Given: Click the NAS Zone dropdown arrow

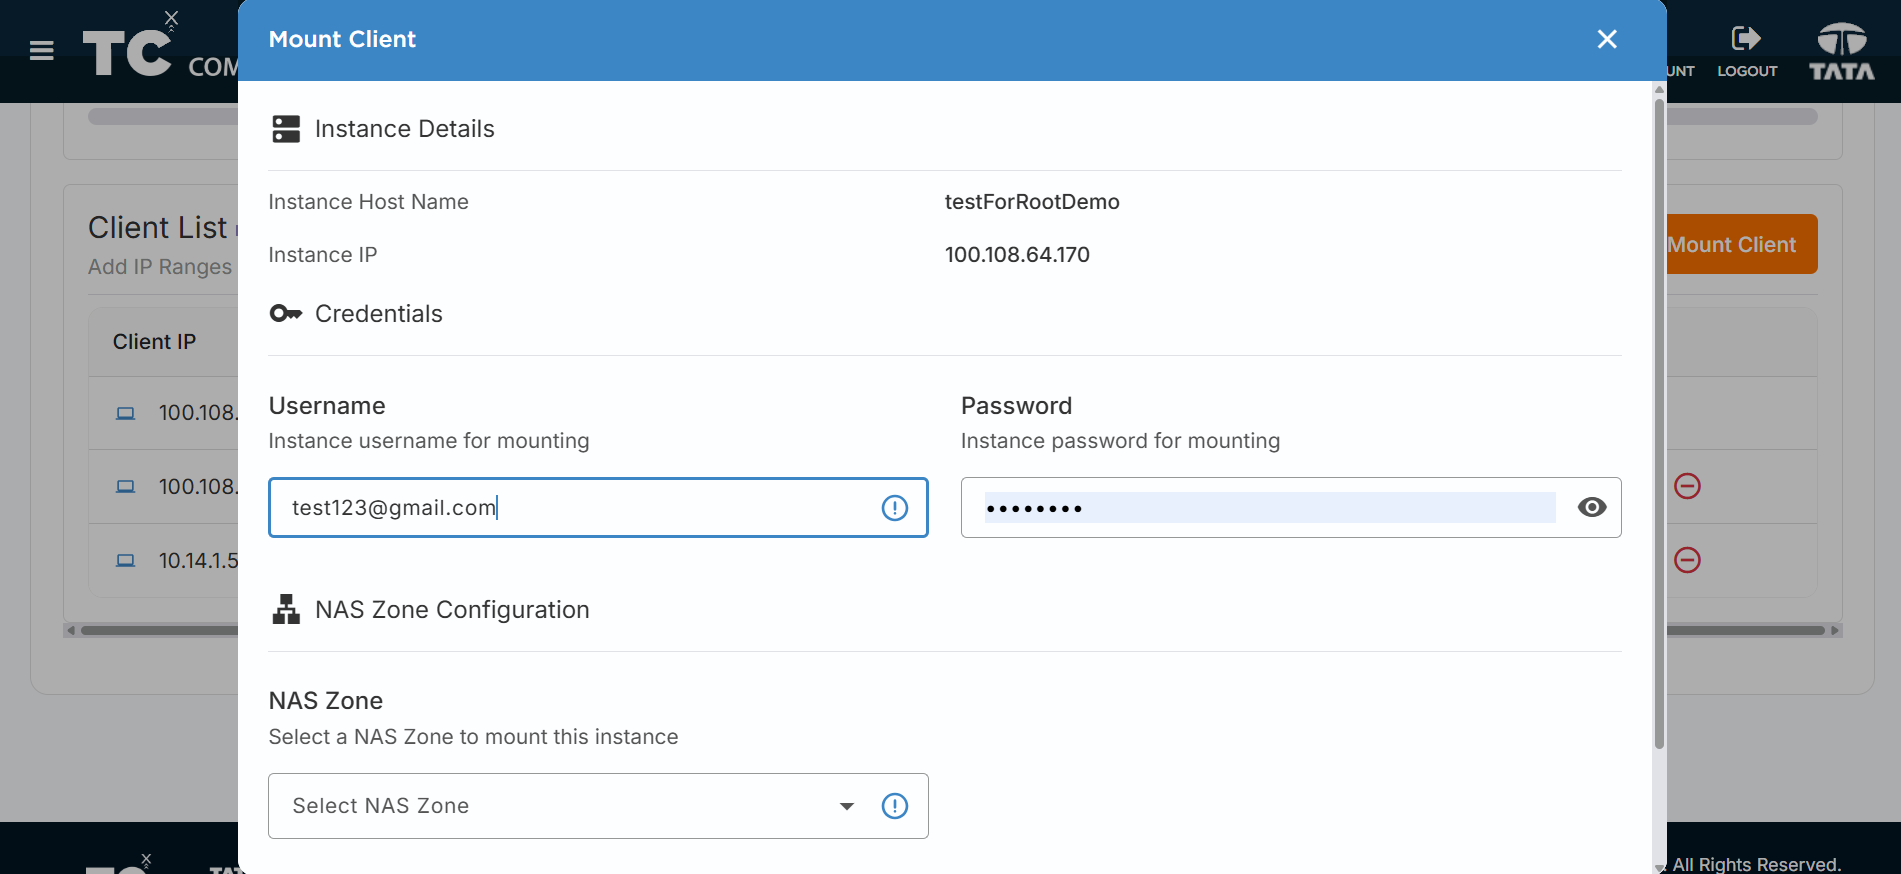Looking at the screenshot, I should (x=847, y=806).
